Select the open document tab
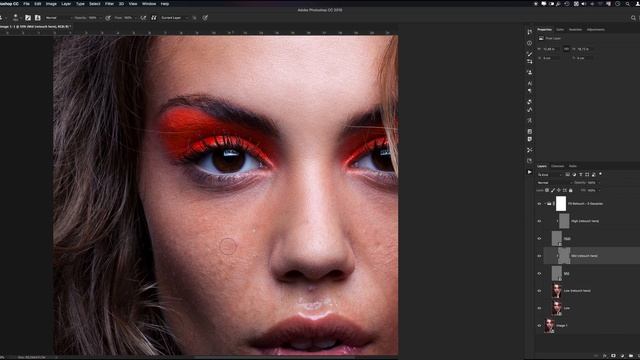 (x=36, y=27)
